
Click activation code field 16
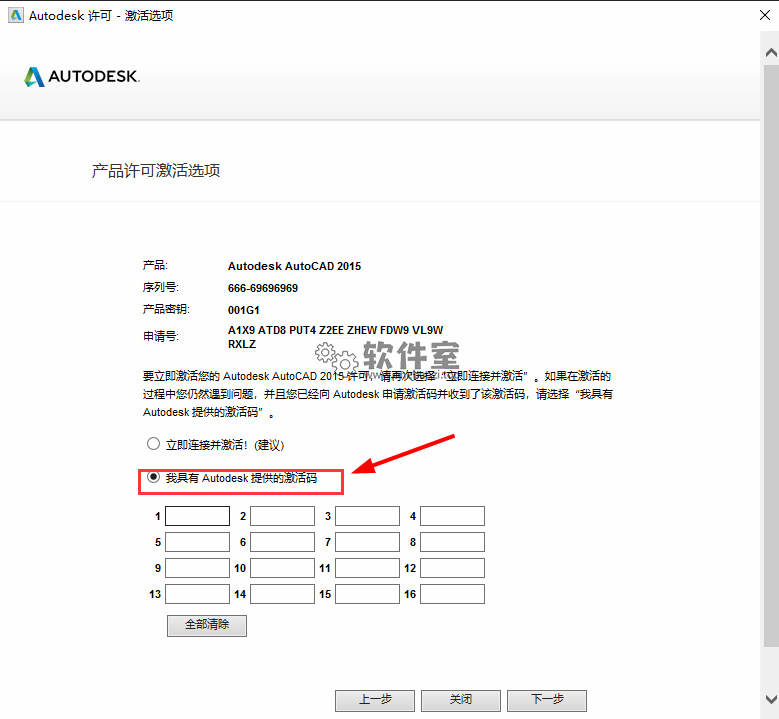click(x=452, y=594)
